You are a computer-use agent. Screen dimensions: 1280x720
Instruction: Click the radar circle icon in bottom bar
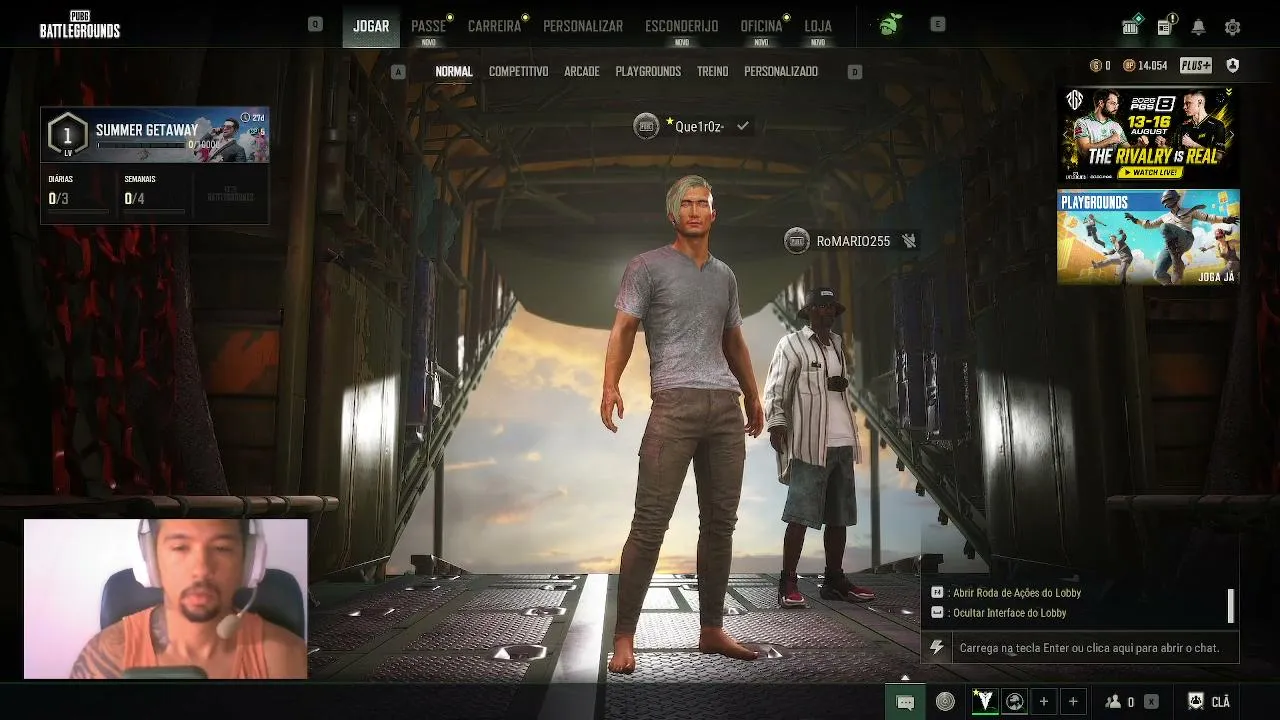click(945, 702)
